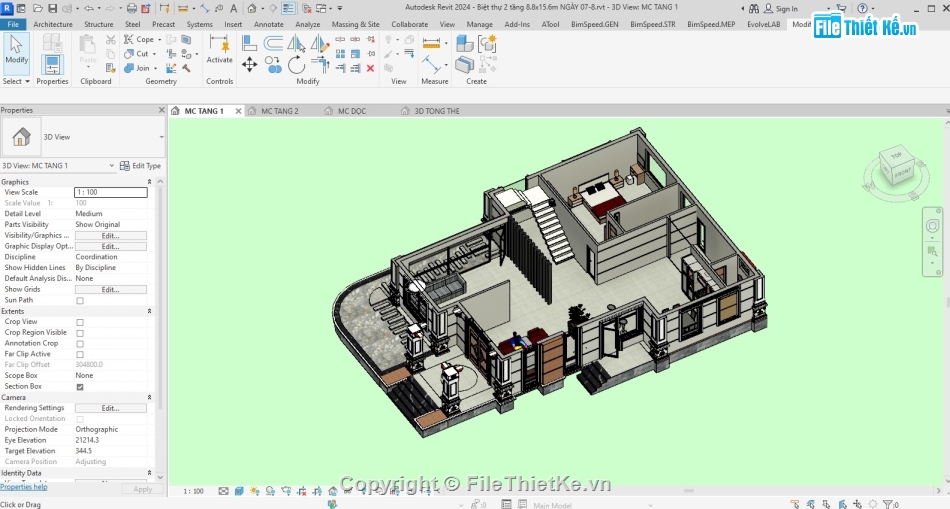This screenshot has width=950, height=509.
Task: Click Show Grids Edit button
Action: click(x=110, y=290)
